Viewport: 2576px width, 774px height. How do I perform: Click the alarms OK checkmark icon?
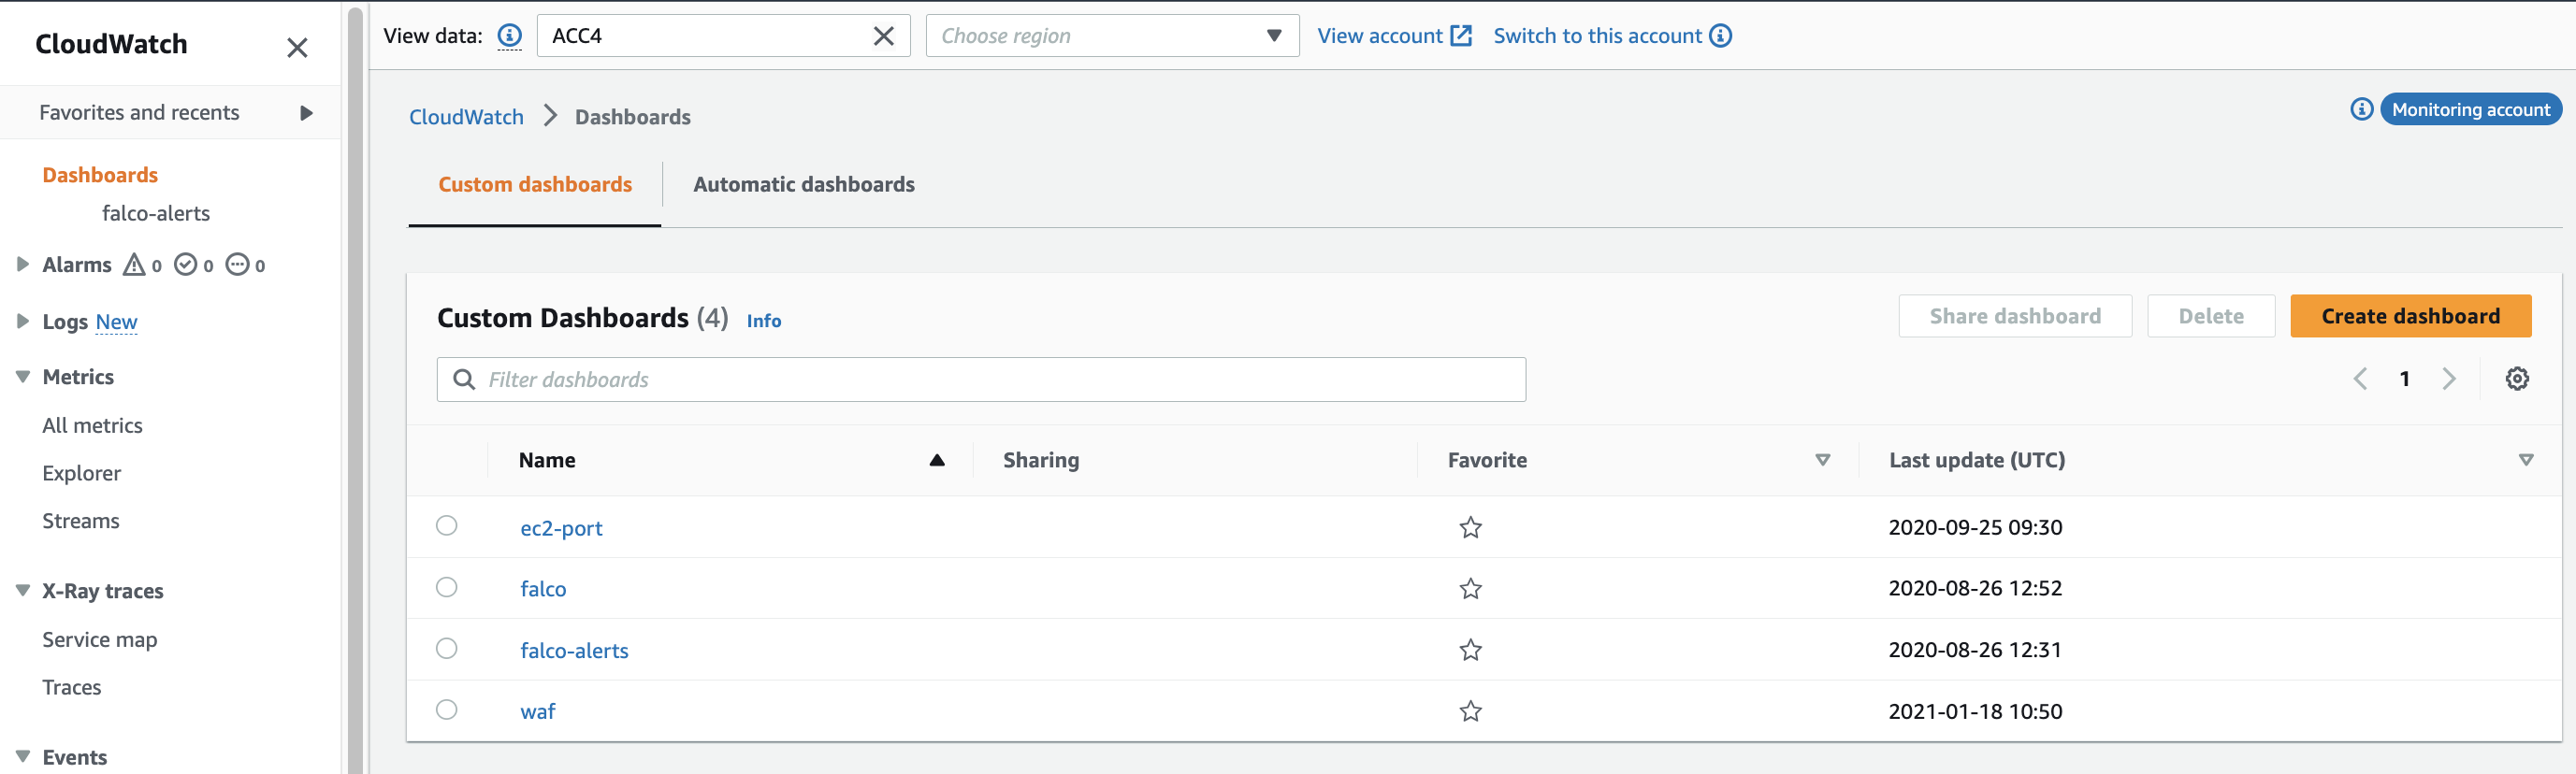point(185,264)
